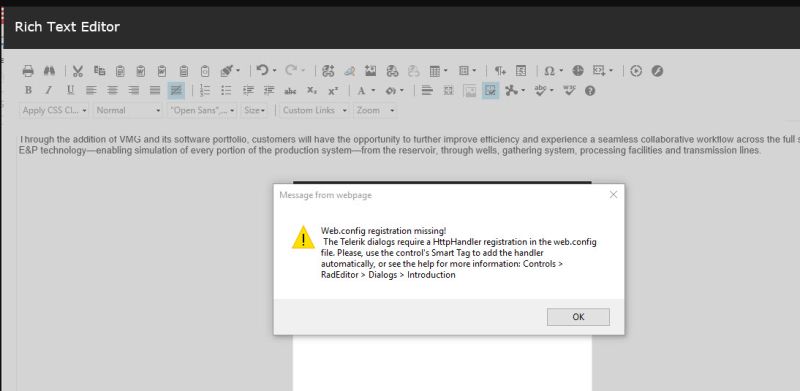Center align the text
Viewport: 800px width, 391px height.
(x=112, y=90)
